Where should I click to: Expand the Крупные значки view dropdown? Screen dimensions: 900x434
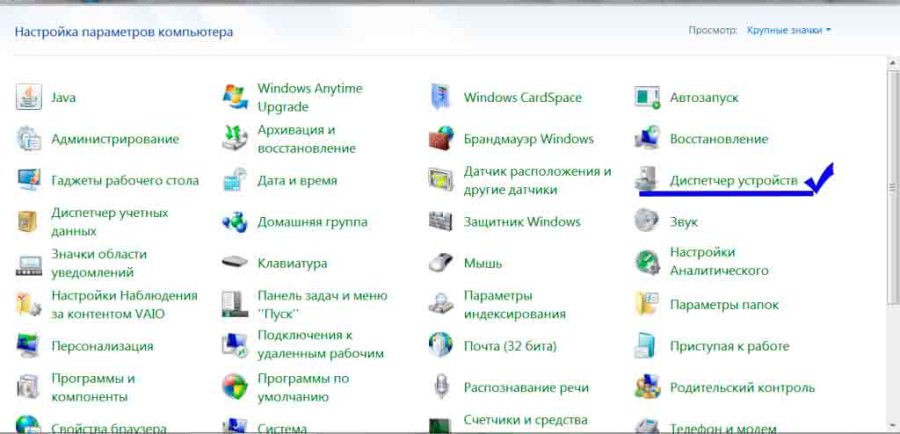point(789,31)
